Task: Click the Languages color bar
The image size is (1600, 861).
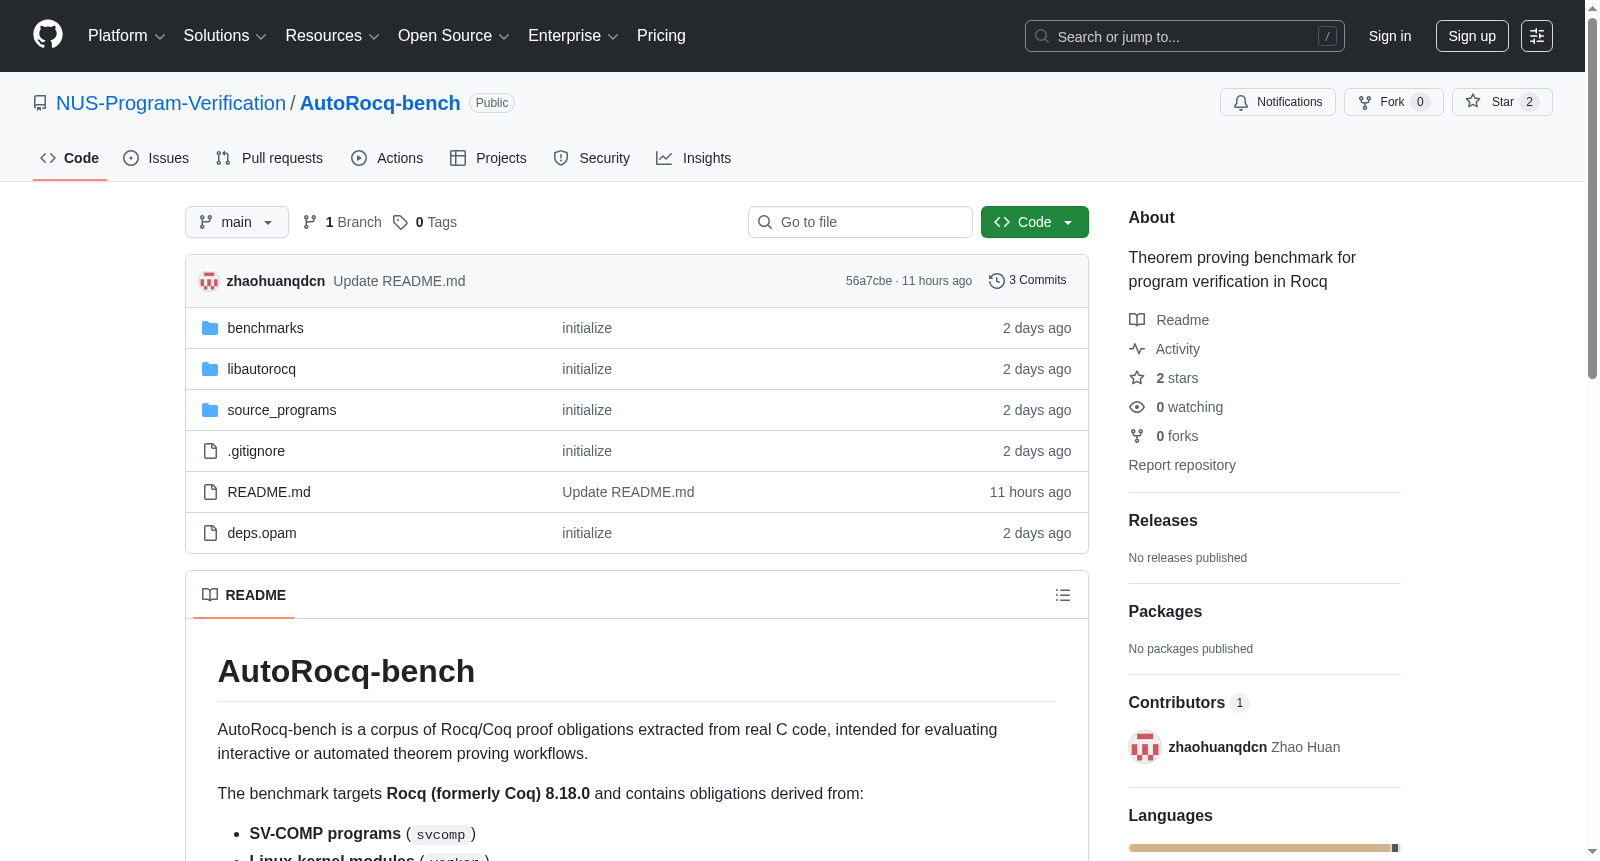Action: click(x=1264, y=848)
